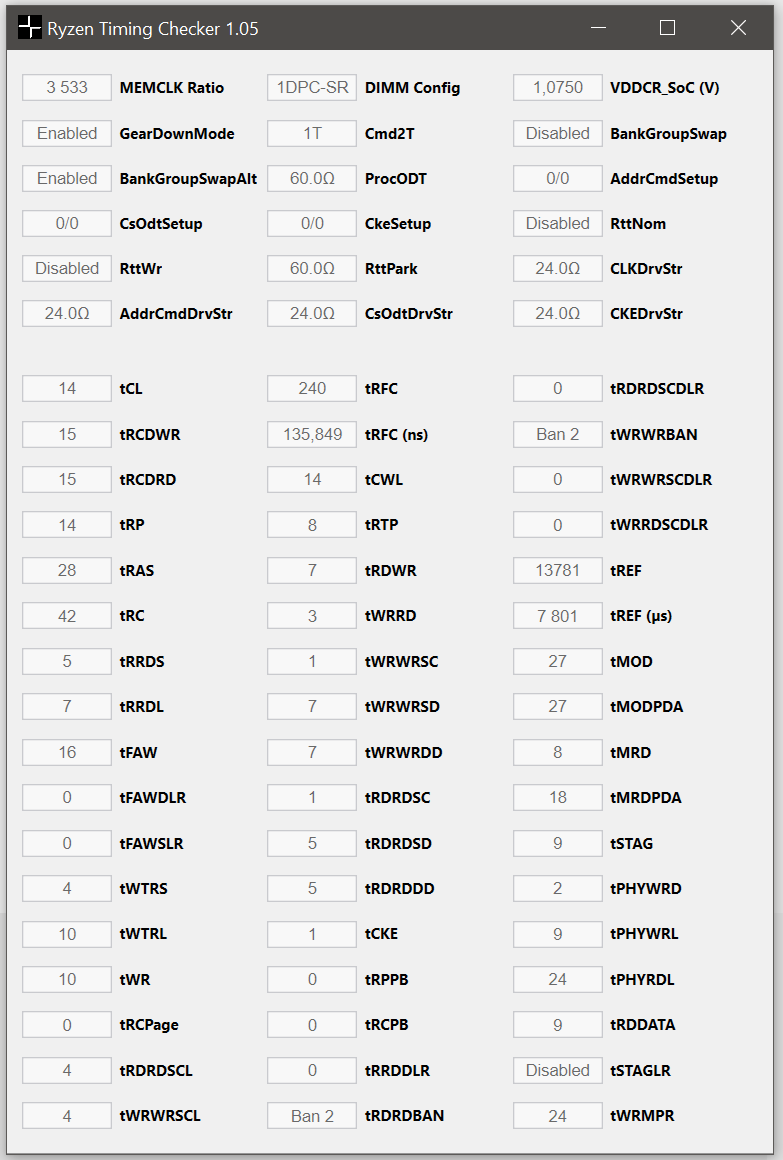
Task: Select the tRC value 42 field
Action: pos(67,616)
